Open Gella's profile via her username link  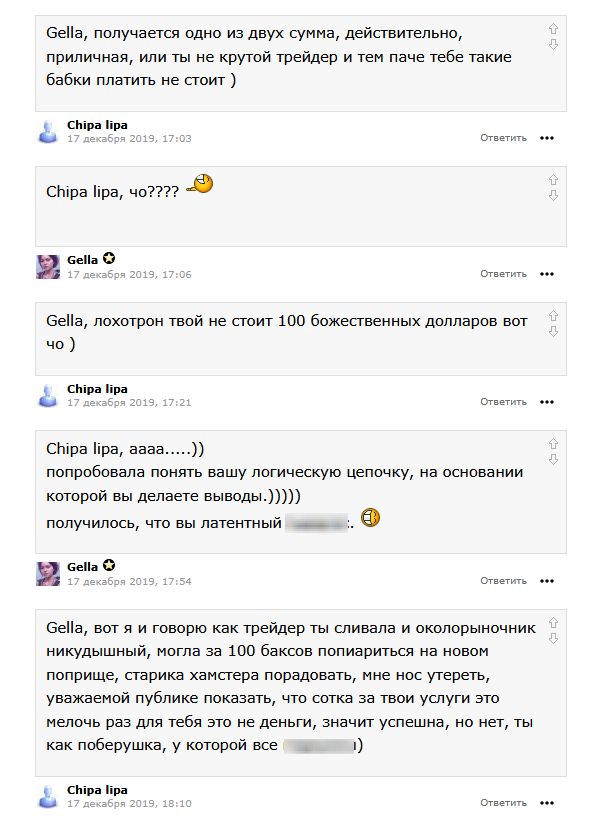[x=85, y=257]
